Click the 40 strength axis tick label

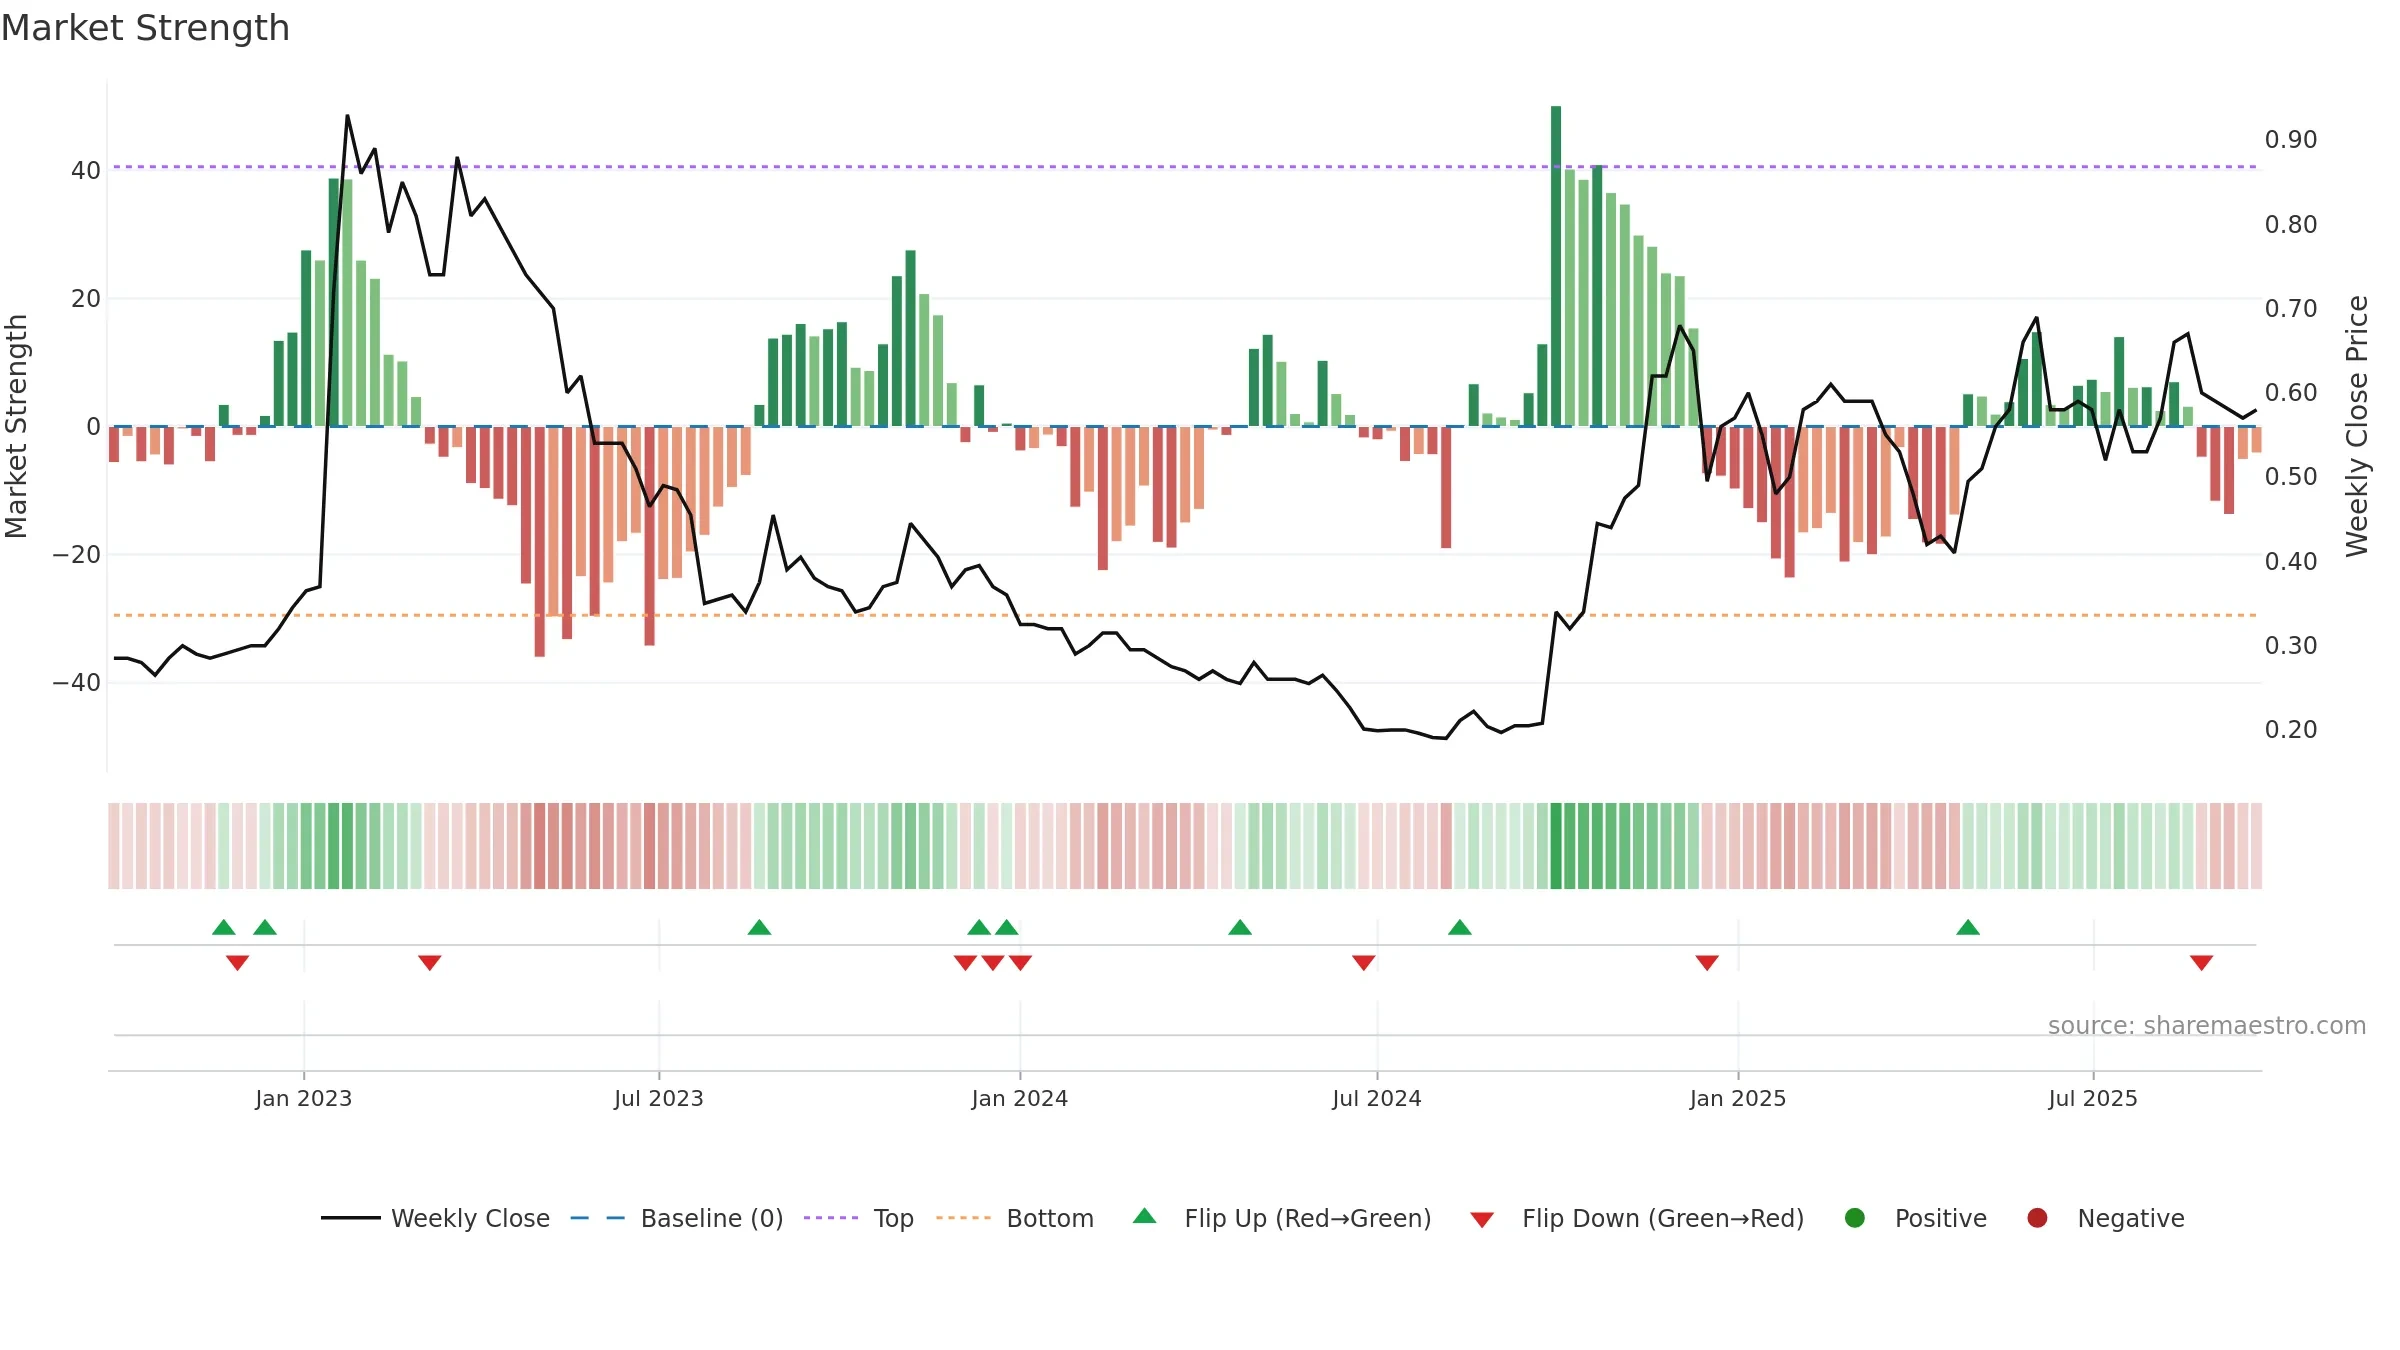tap(86, 170)
